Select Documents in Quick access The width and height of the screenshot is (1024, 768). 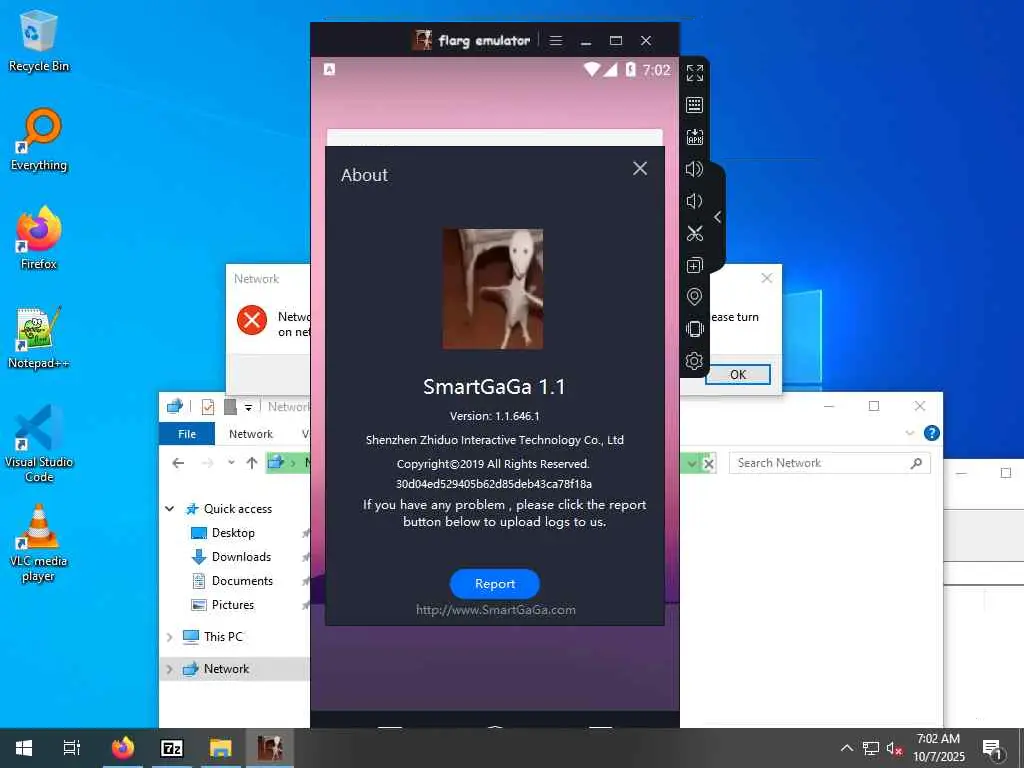pyautogui.click(x=242, y=581)
